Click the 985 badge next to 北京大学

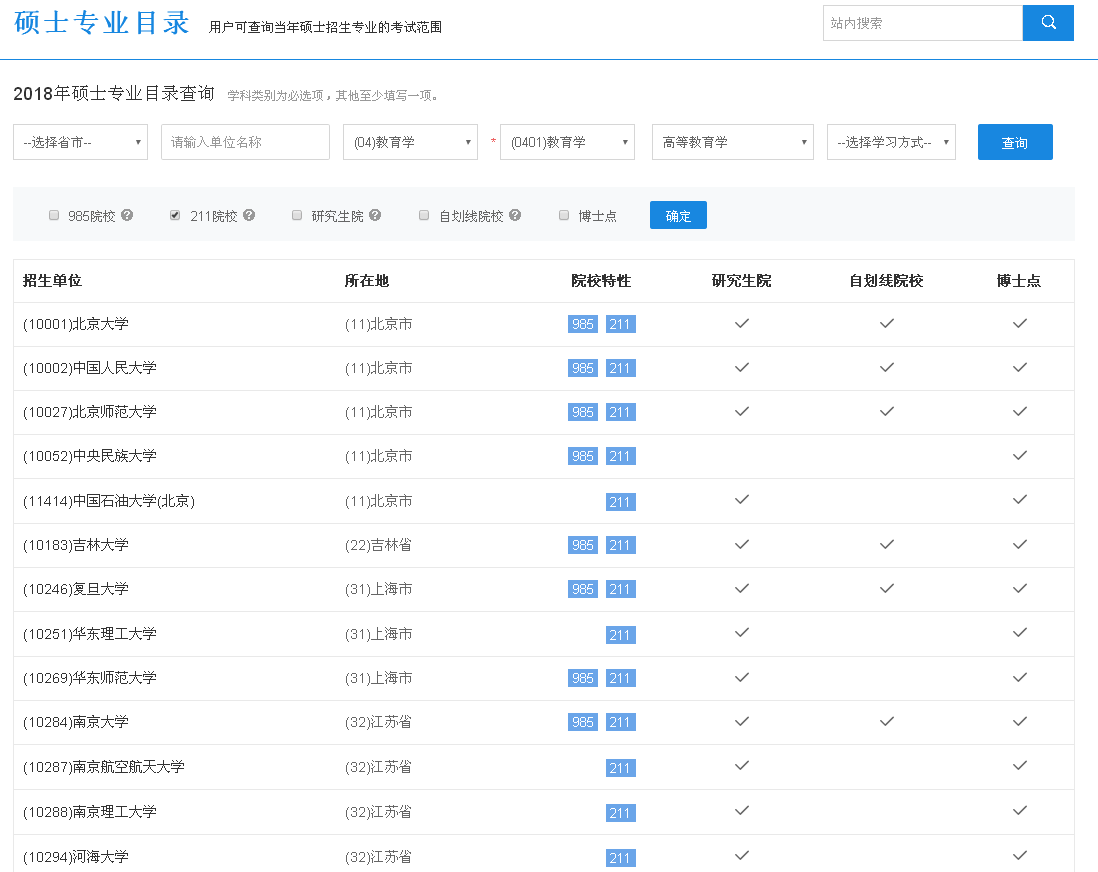coord(582,323)
